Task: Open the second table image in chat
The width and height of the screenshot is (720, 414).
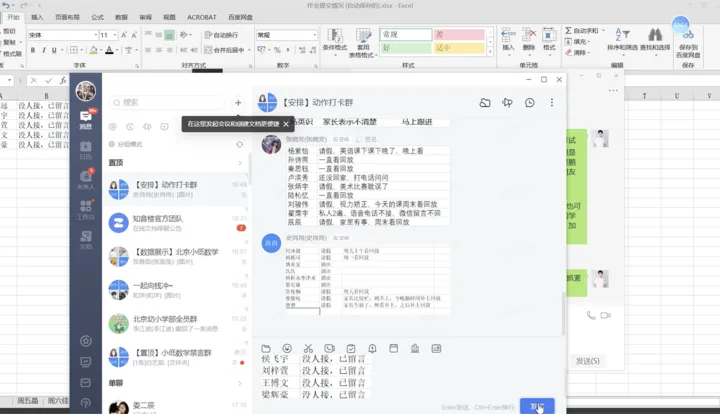Action: point(367,281)
